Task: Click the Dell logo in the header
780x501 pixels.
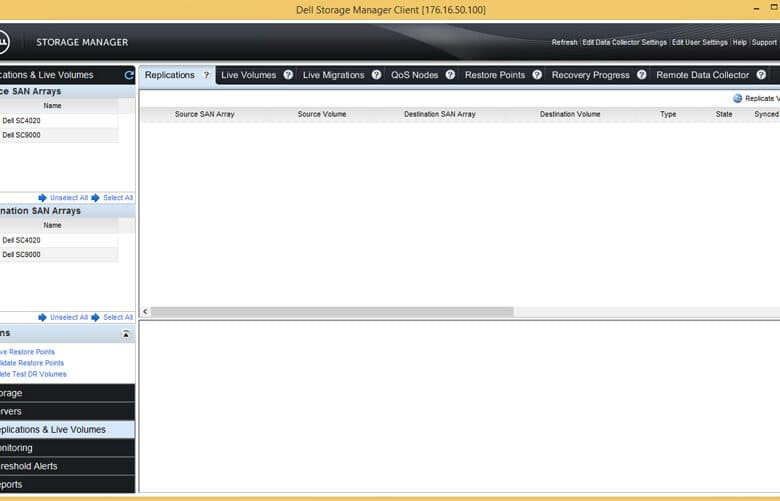Action: pos(2,42)
